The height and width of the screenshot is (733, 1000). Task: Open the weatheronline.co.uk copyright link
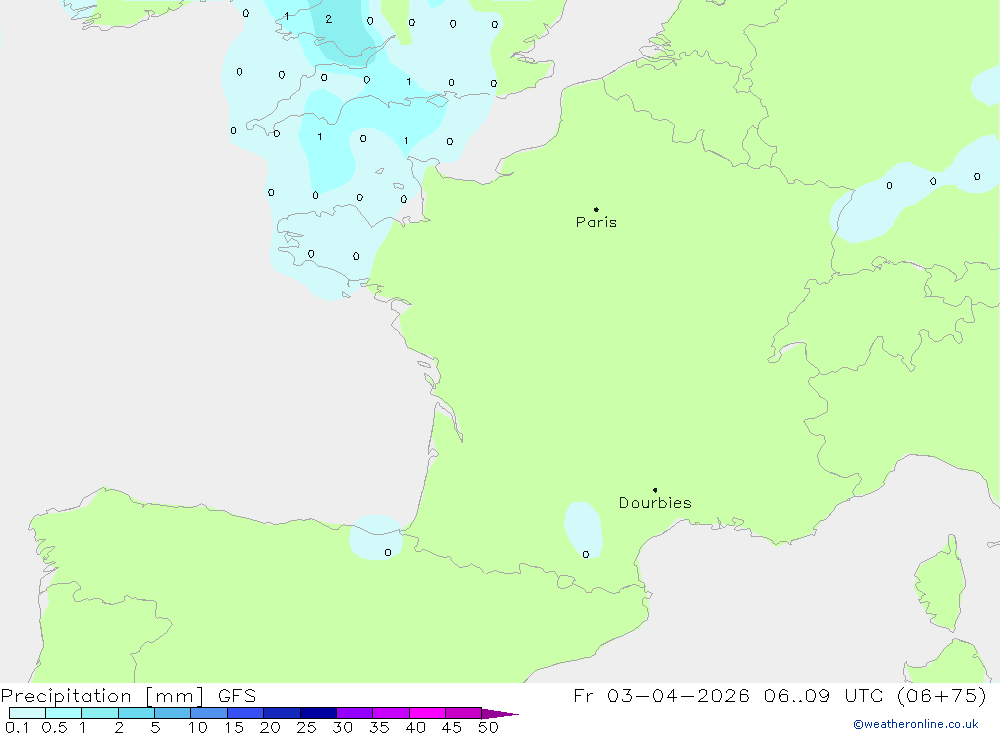(x=915, y=724)
